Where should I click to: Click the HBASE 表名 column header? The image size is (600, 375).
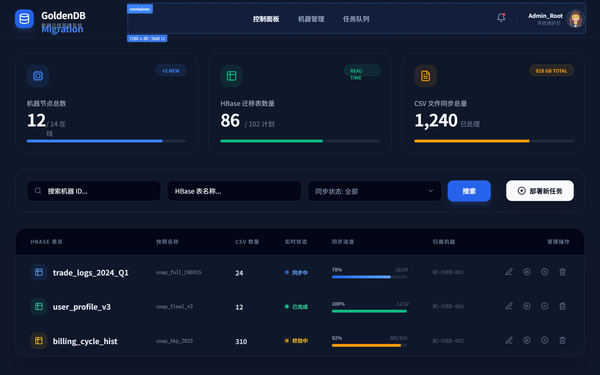point(47,241)
